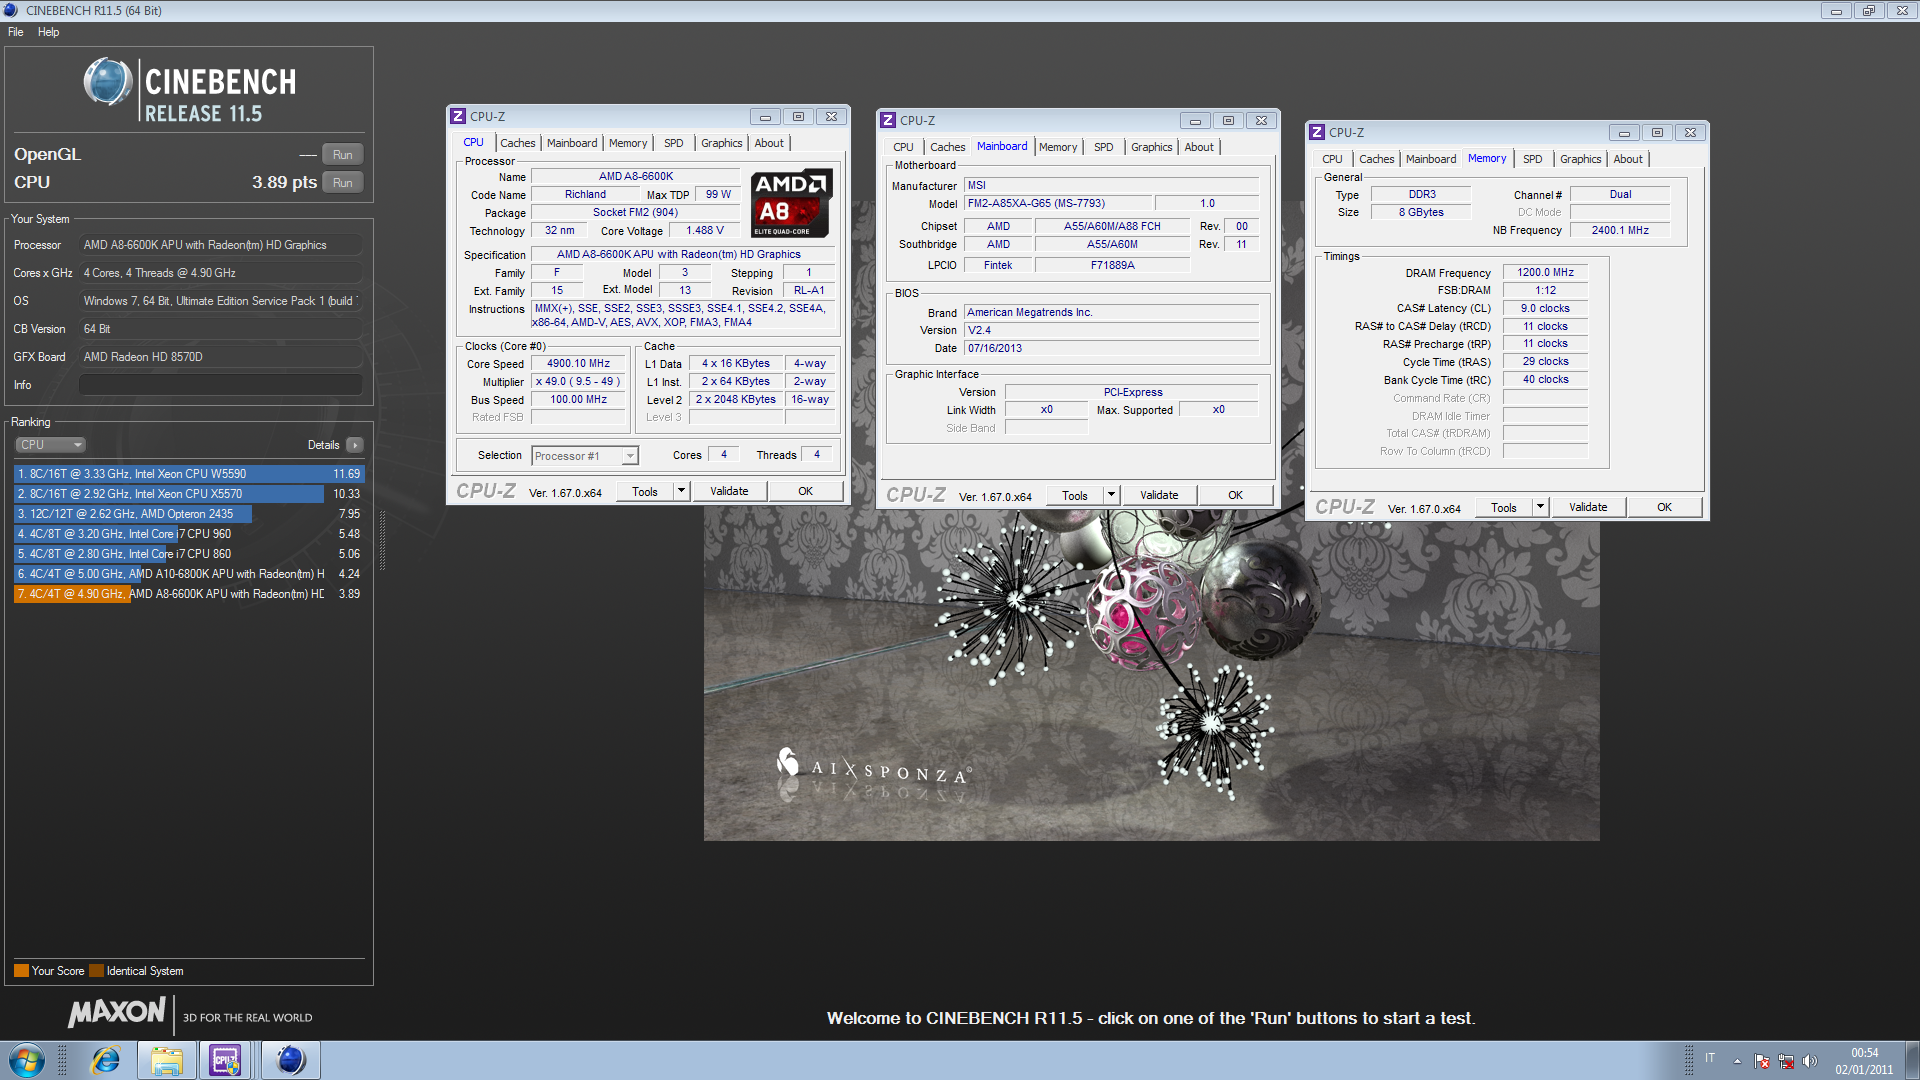Expand ranking Details arrow

point(355,445)
